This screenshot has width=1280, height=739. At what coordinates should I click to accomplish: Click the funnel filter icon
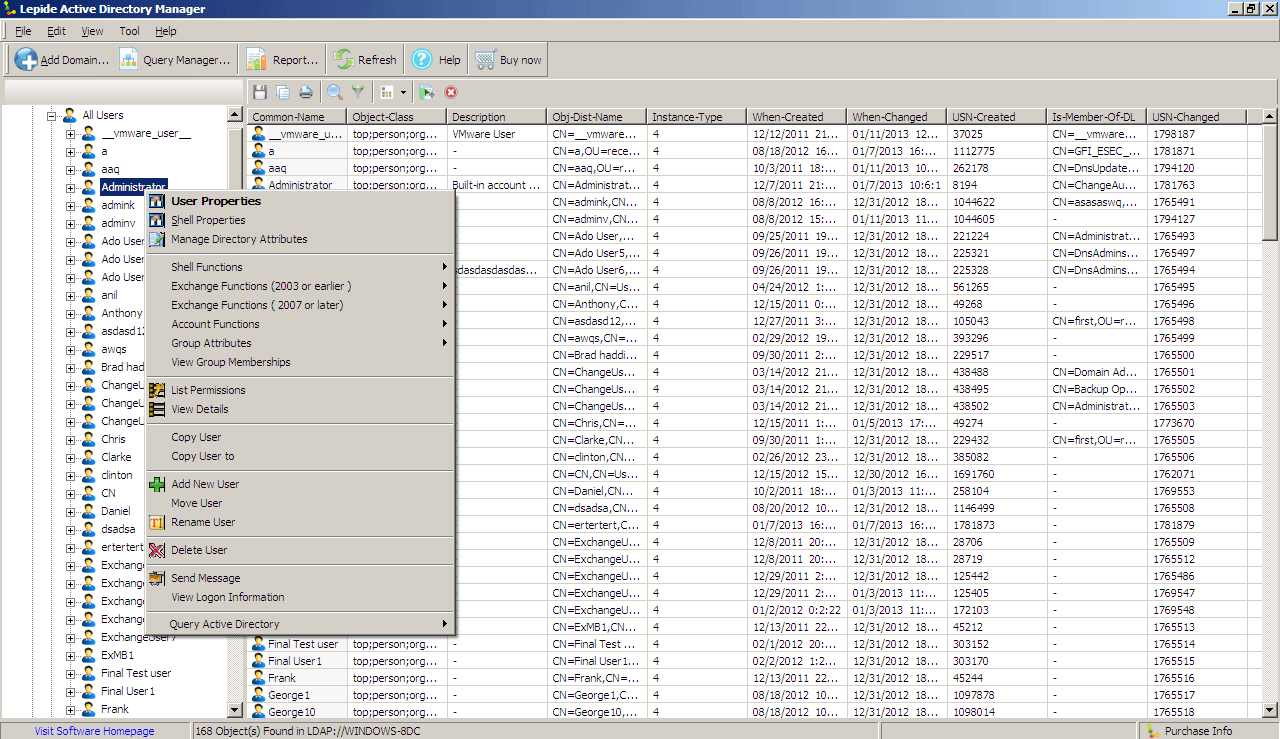click(x=358, y=92)
